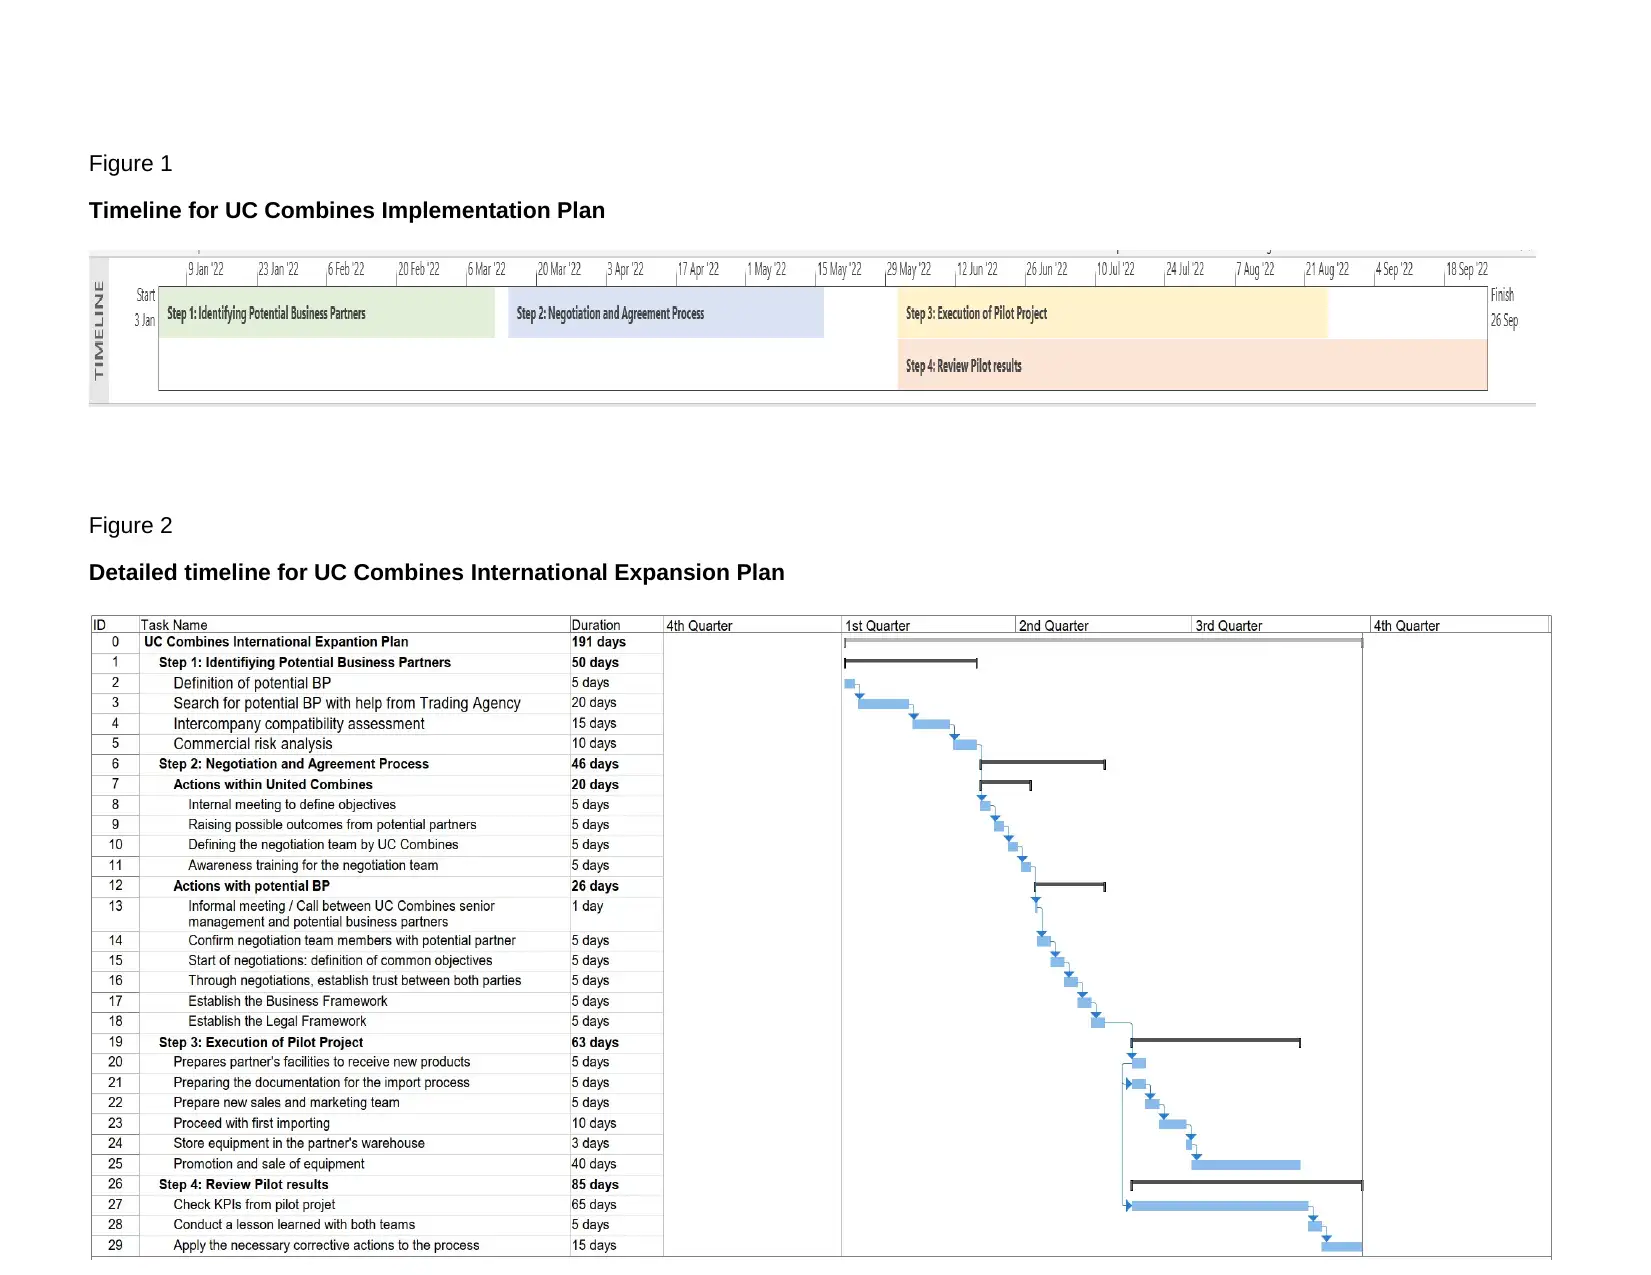The image size is (1651, 1275).
Task: Select row 'Step 4: Review Pilot results'
Action: tap(377, 1185)
